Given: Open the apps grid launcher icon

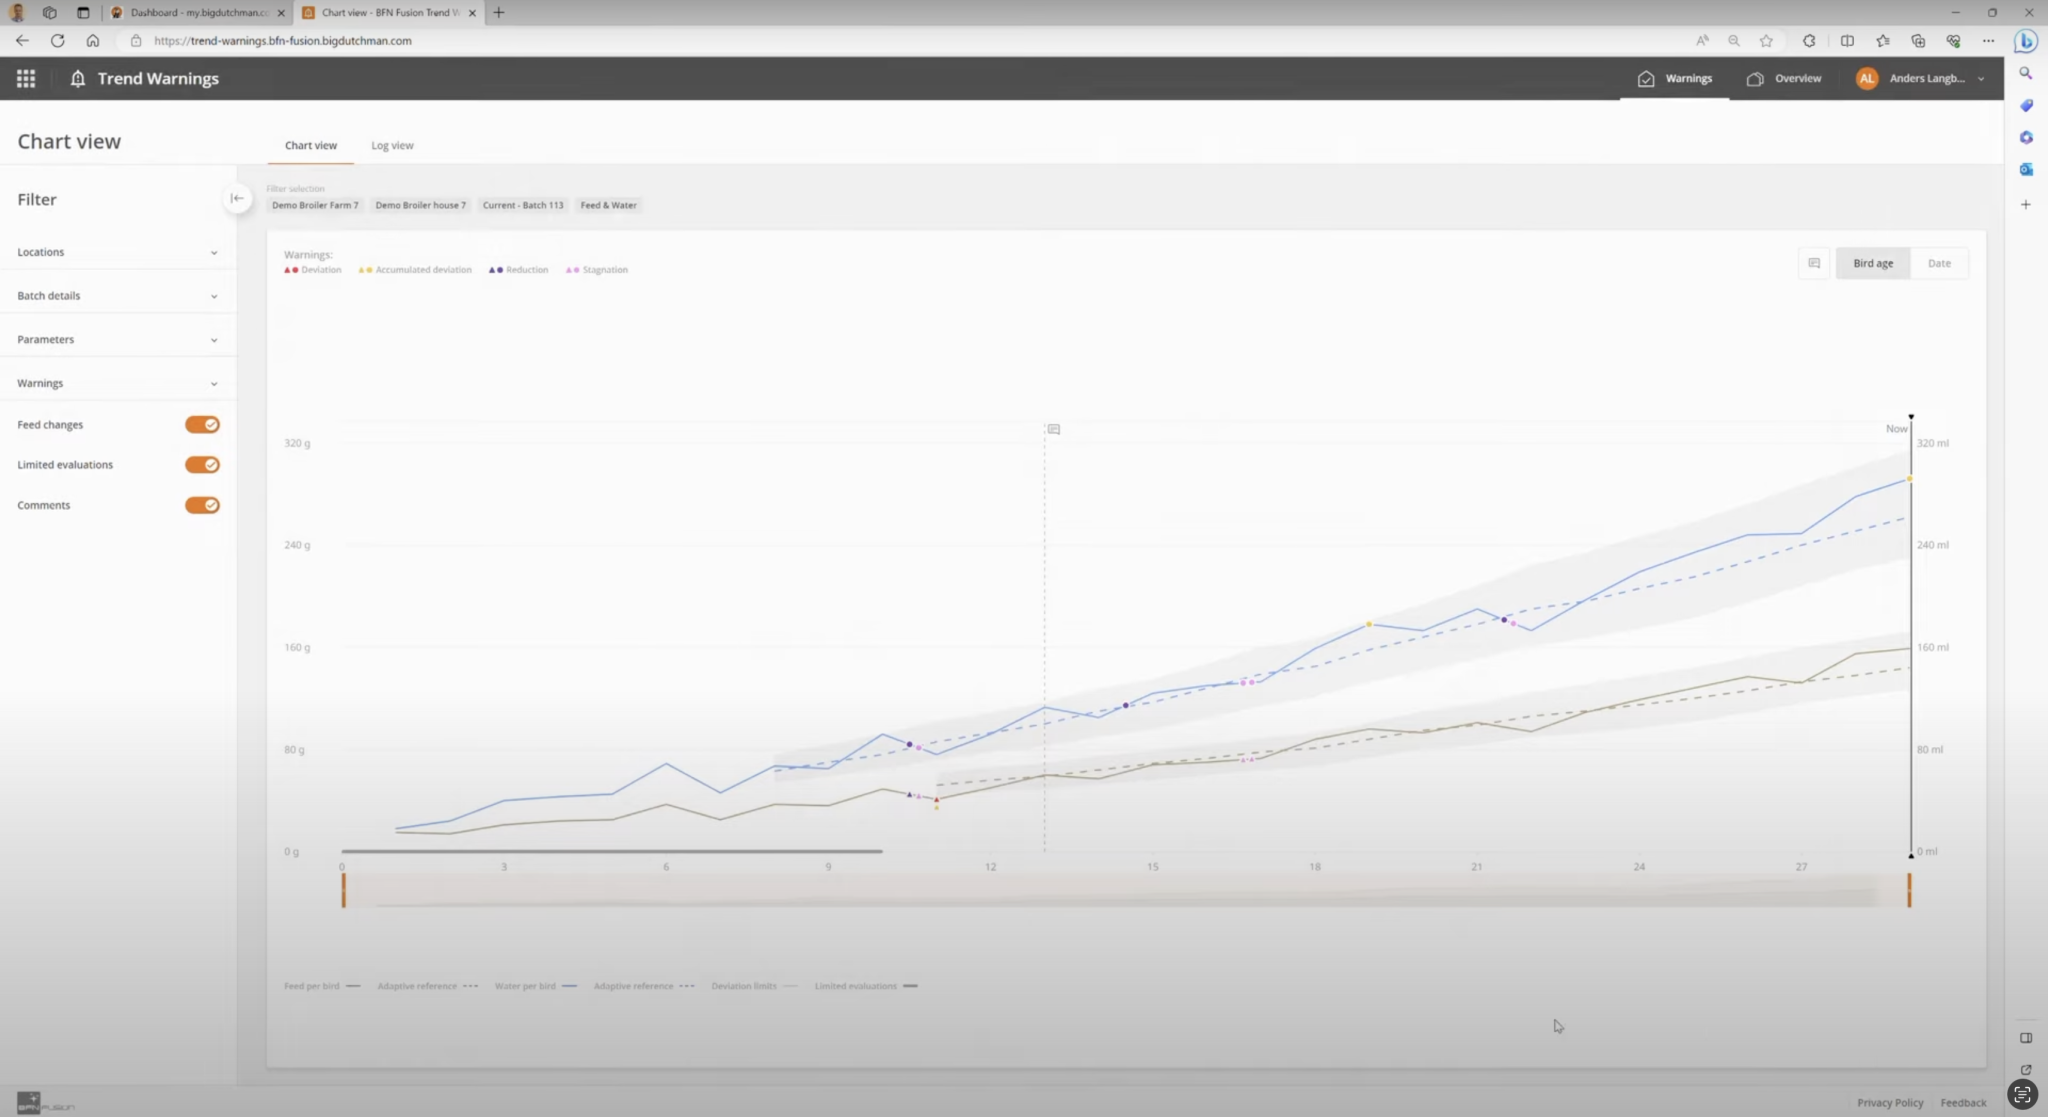Looking at the screenshot, I should [x=26, y=78].
